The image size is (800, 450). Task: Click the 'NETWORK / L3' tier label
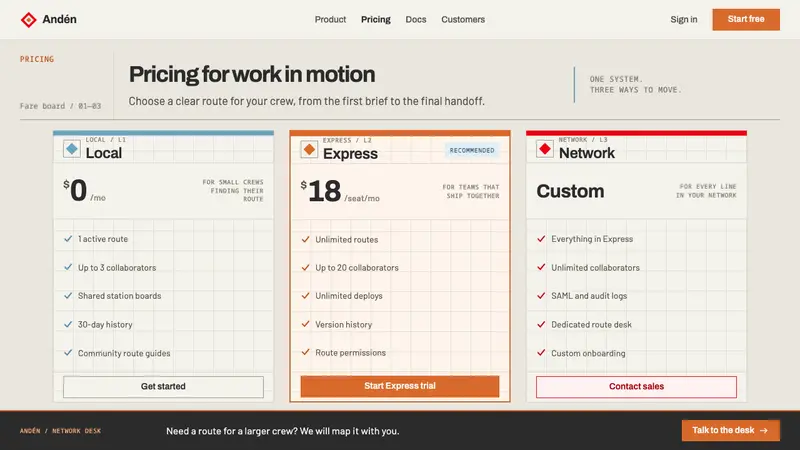pyautogui.click(x=583, y=140)
